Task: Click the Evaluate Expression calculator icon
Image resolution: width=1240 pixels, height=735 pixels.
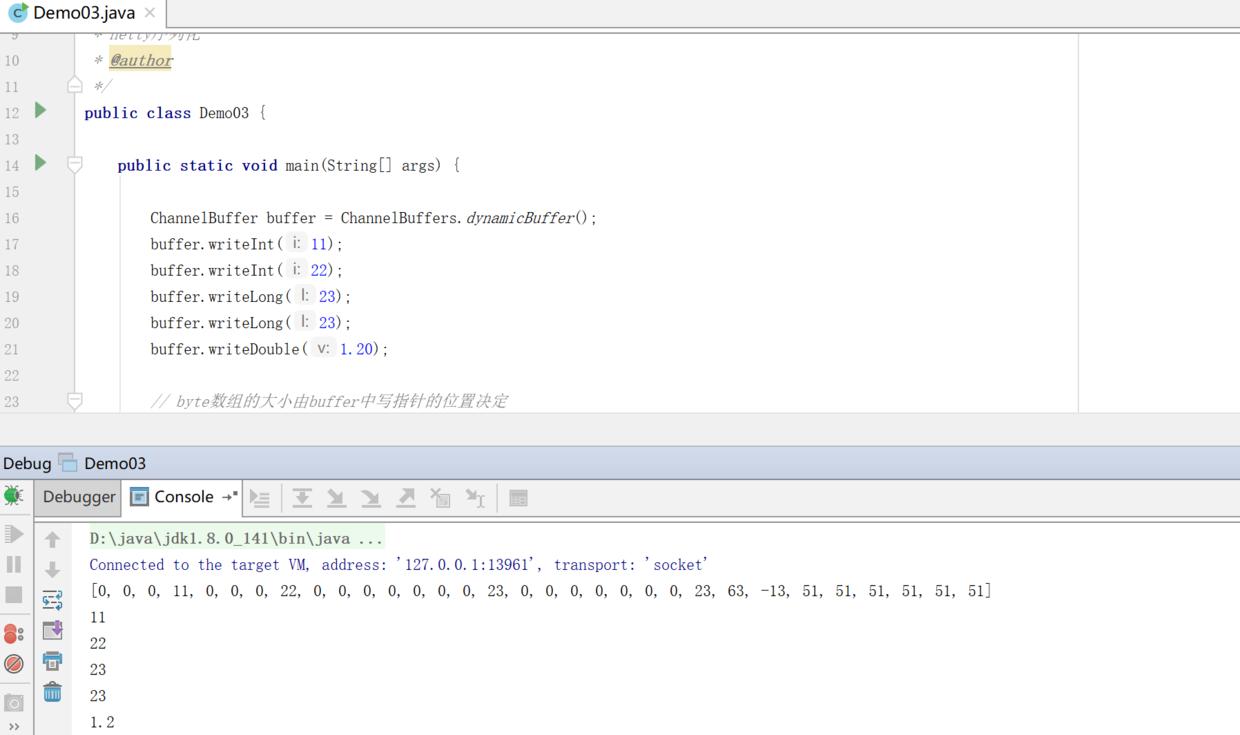Action: [518, 498]
